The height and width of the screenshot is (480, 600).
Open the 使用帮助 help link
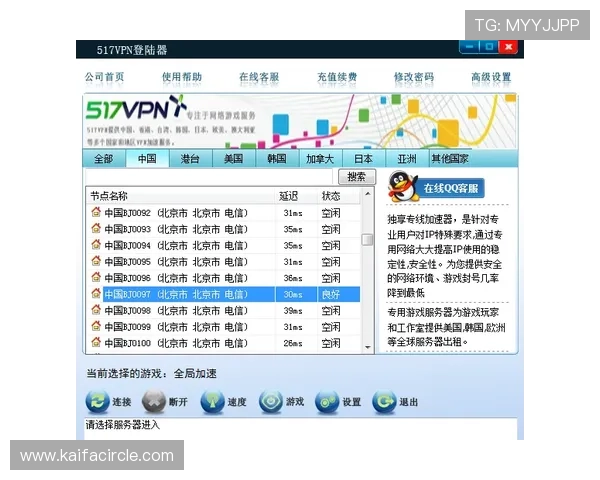[x=182, y=77]
